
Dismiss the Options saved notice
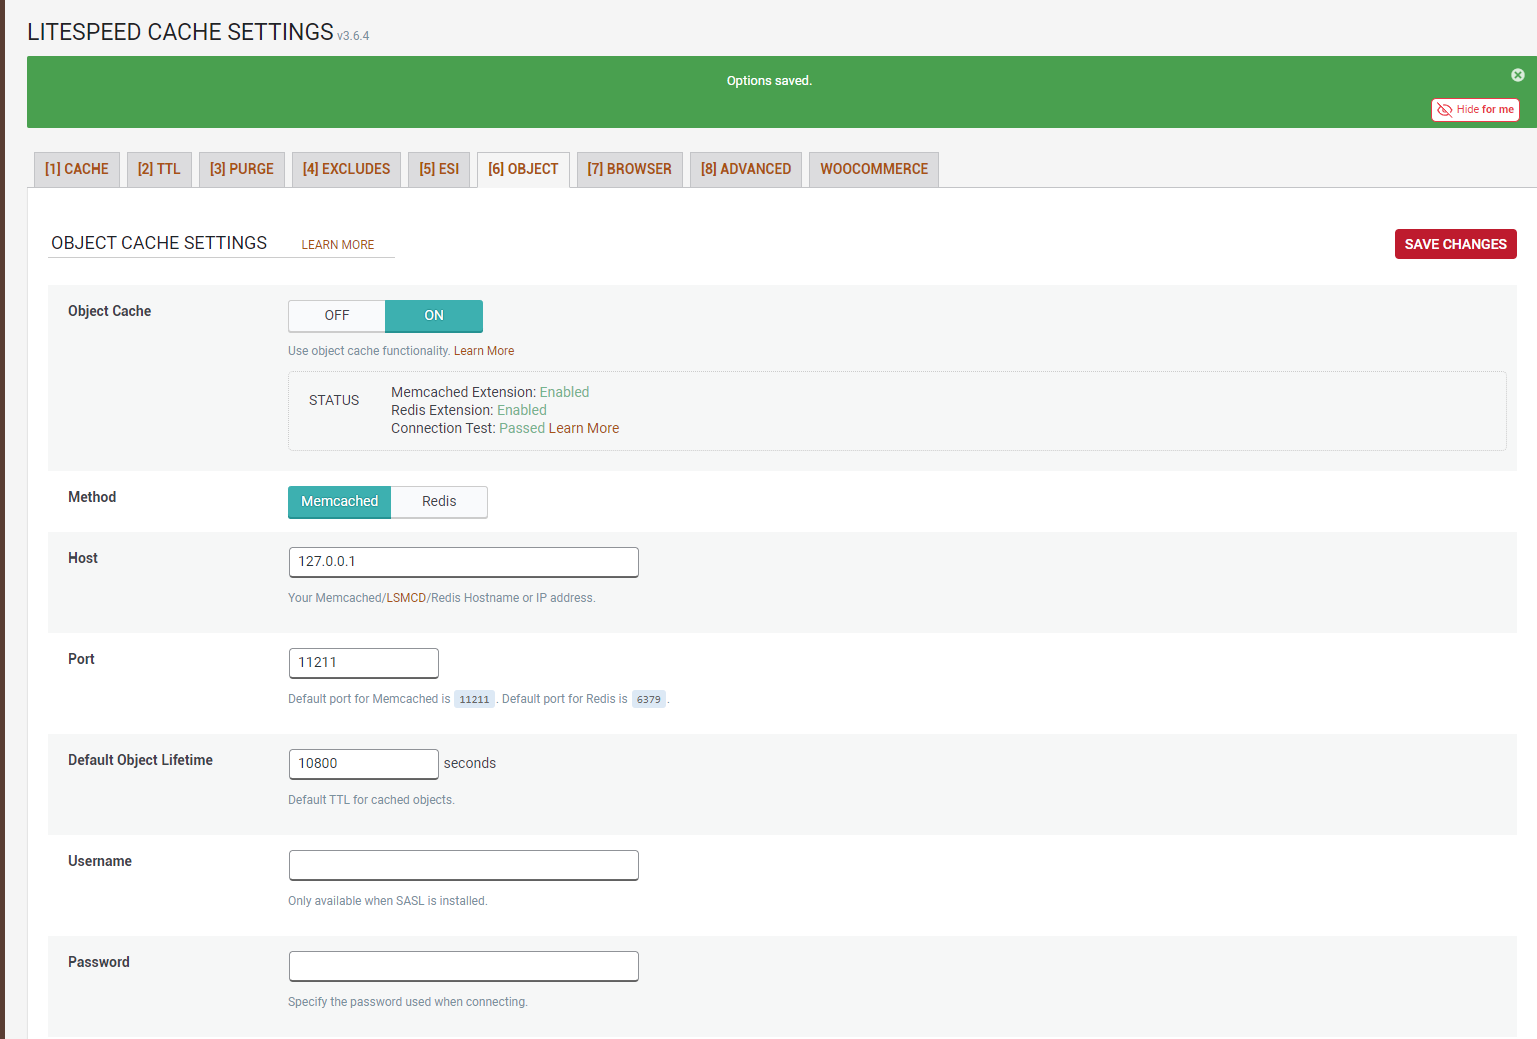(1517, 75)
